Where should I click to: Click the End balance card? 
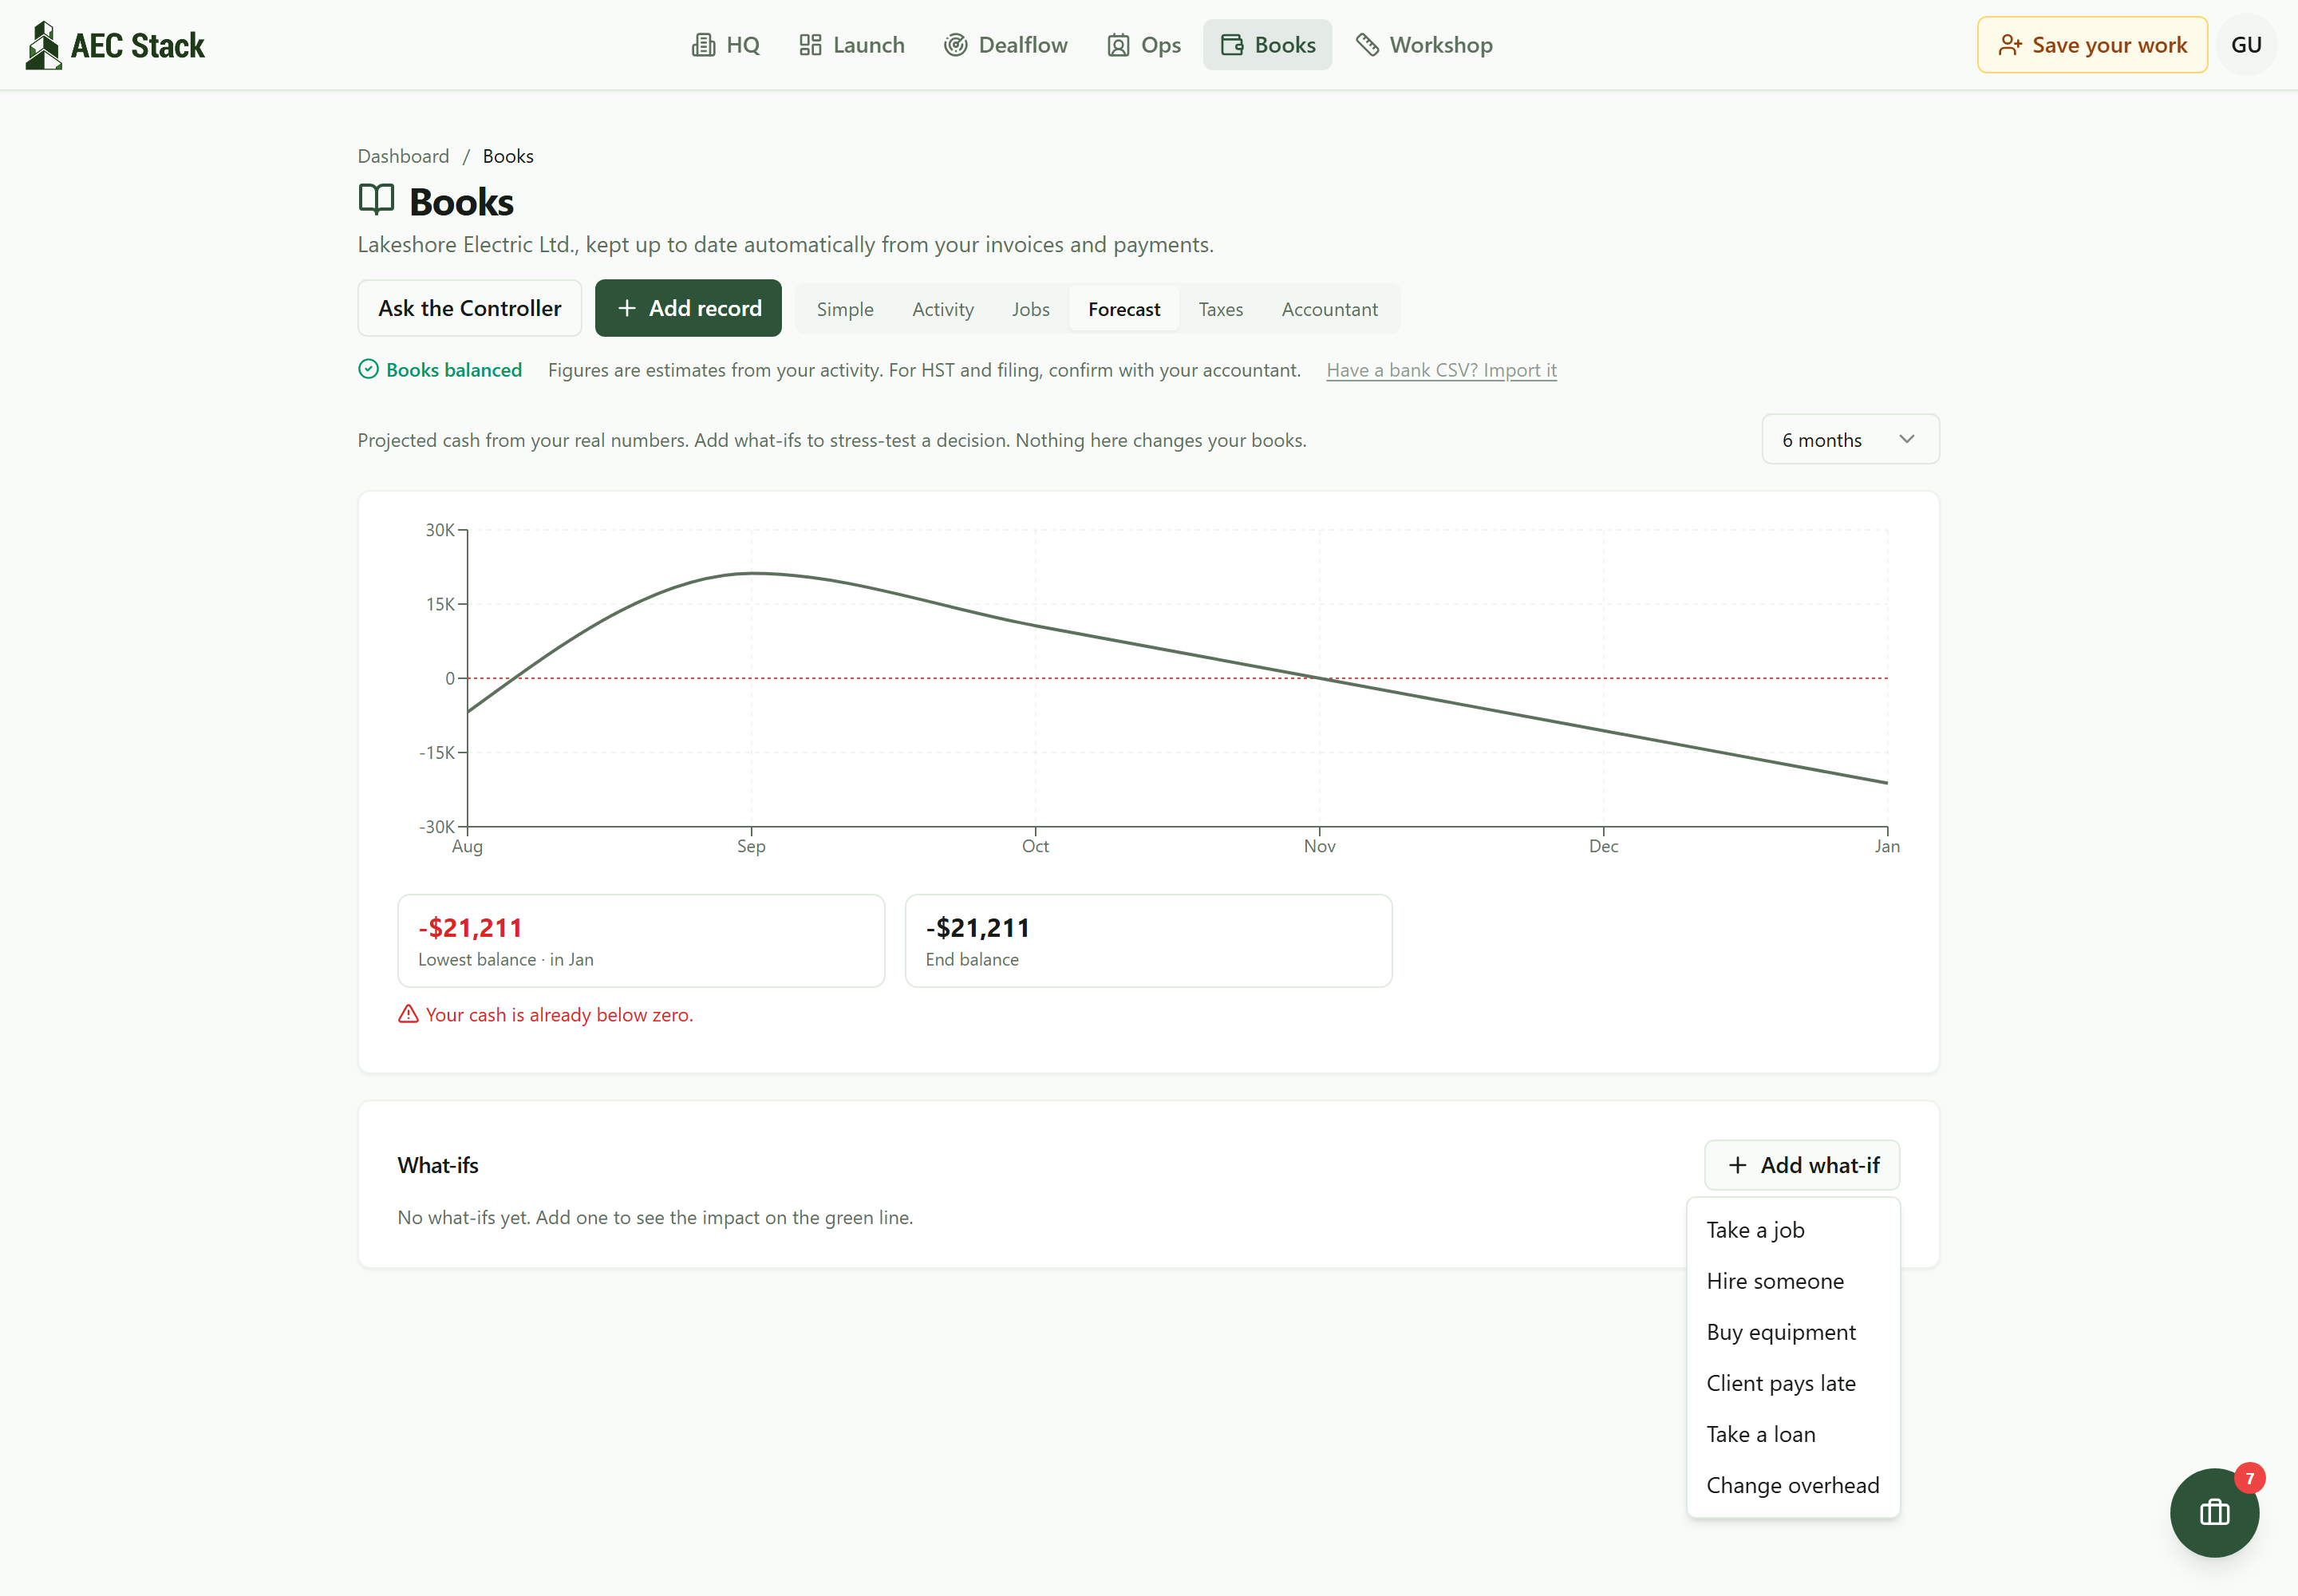pyautogui.click(x=1148, y=941)
